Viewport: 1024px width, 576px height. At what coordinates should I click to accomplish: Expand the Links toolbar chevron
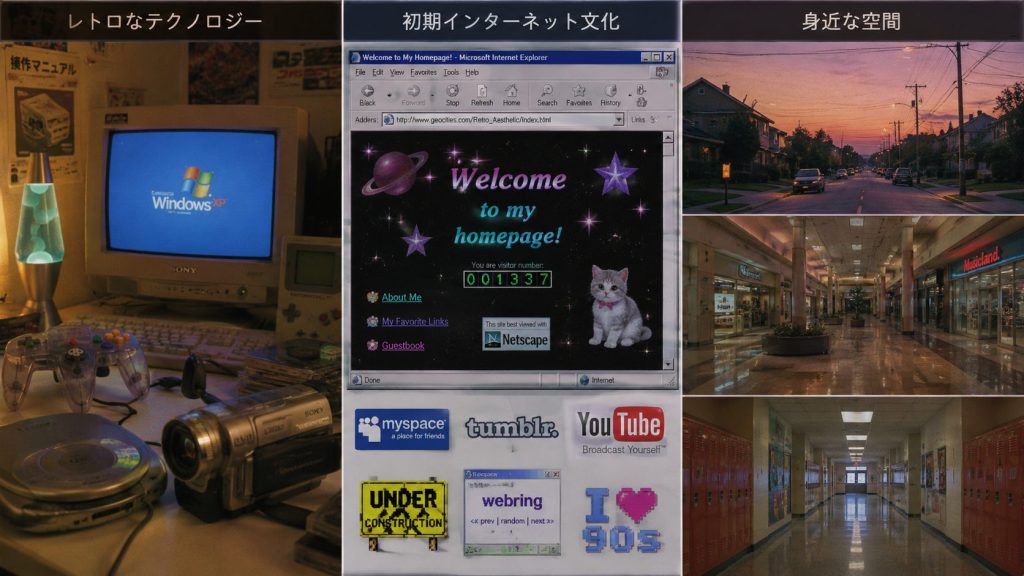click(x=652, y=120)
